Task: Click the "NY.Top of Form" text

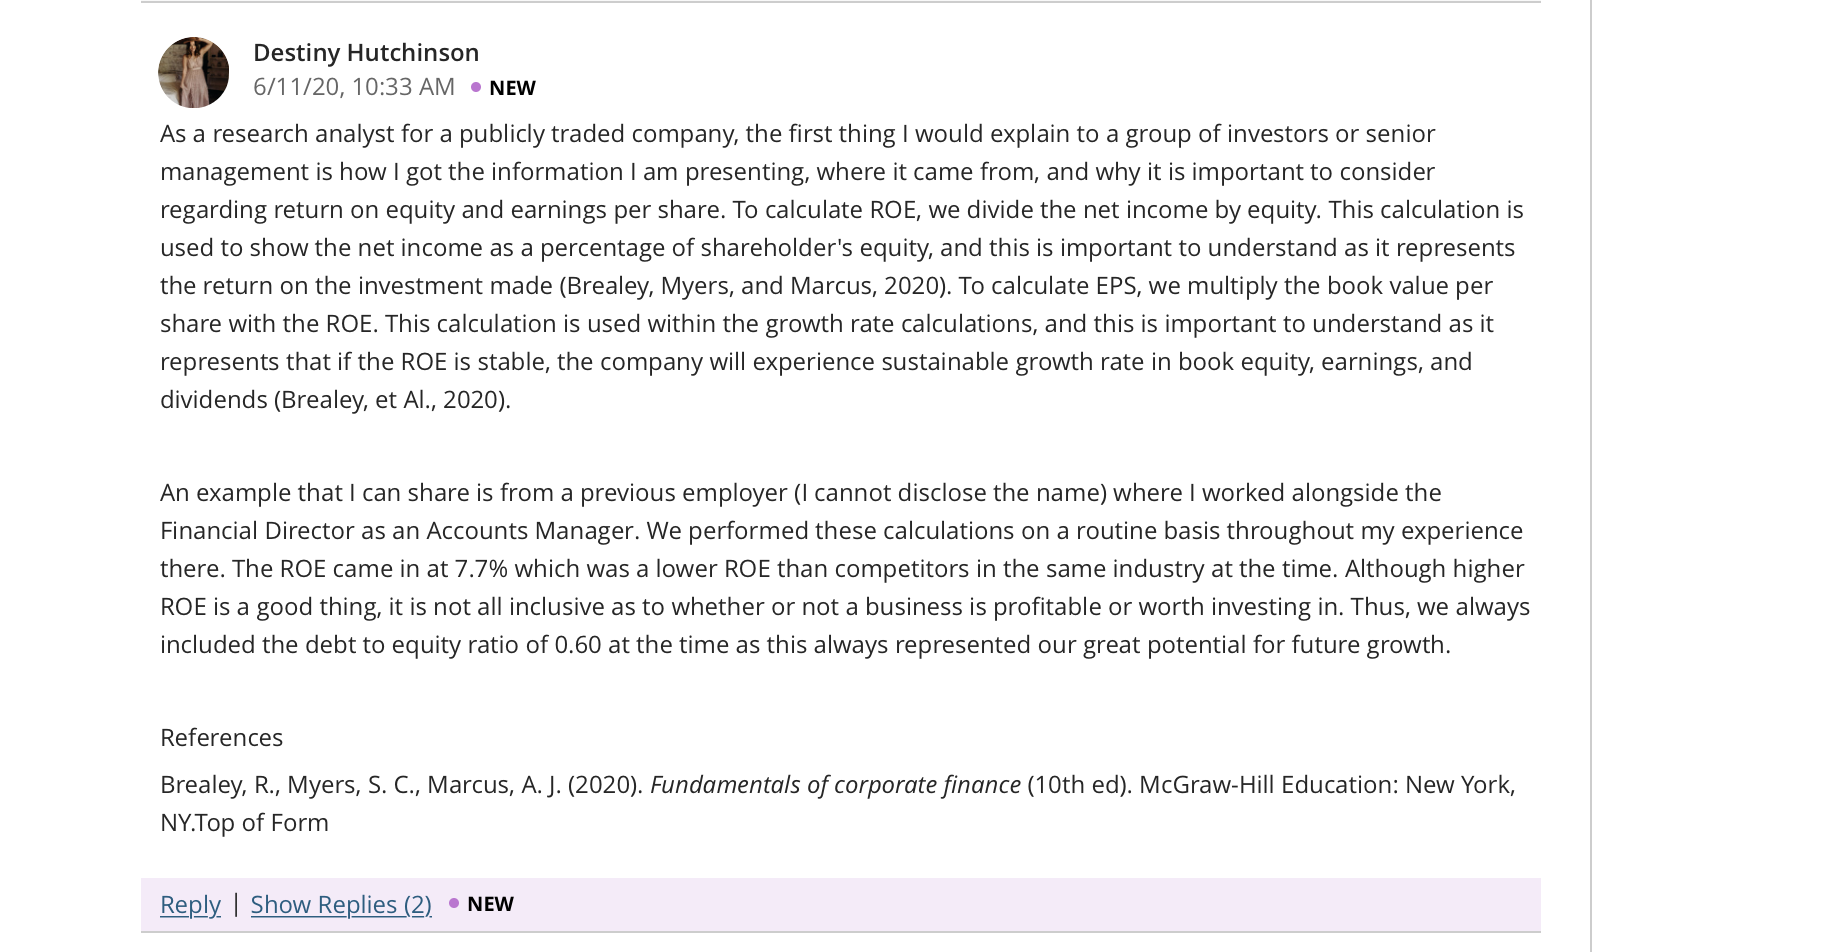Action: (x=244, y=822)
